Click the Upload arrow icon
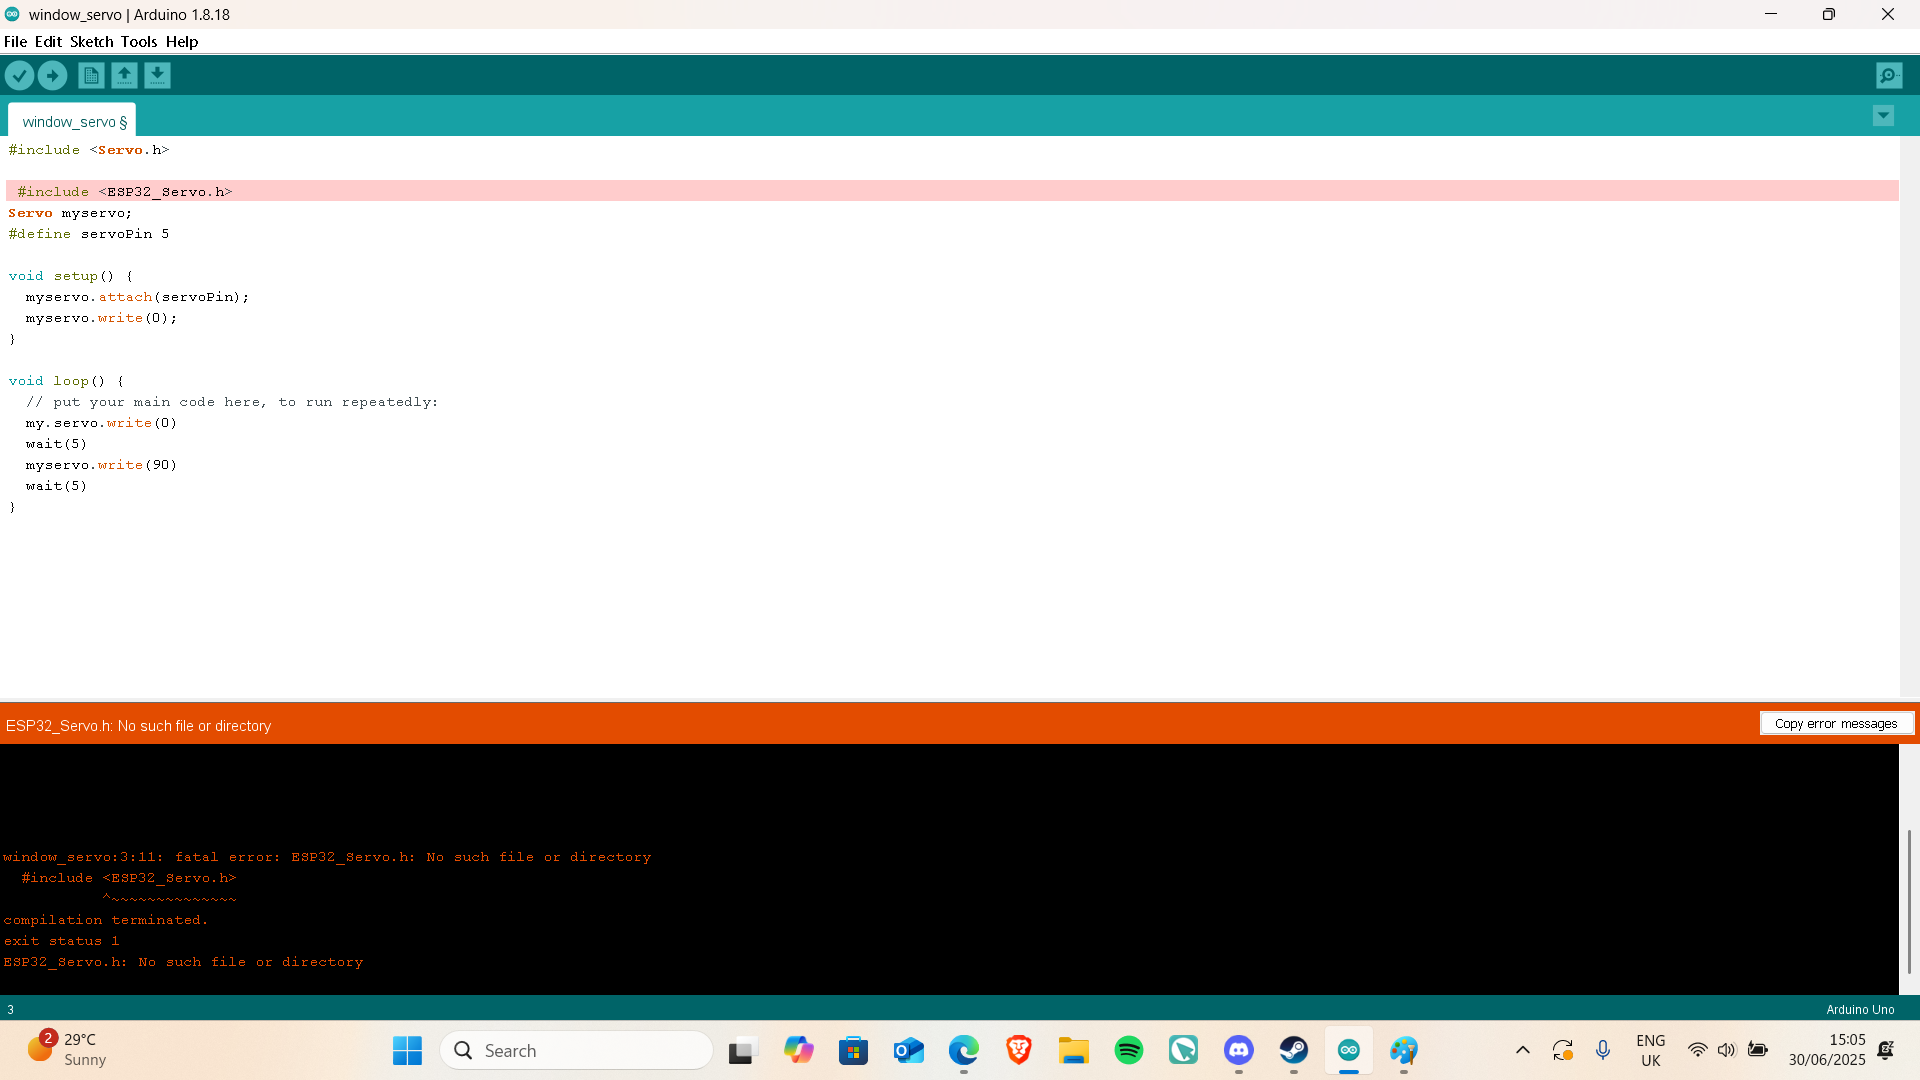 [x=52, y=75]
